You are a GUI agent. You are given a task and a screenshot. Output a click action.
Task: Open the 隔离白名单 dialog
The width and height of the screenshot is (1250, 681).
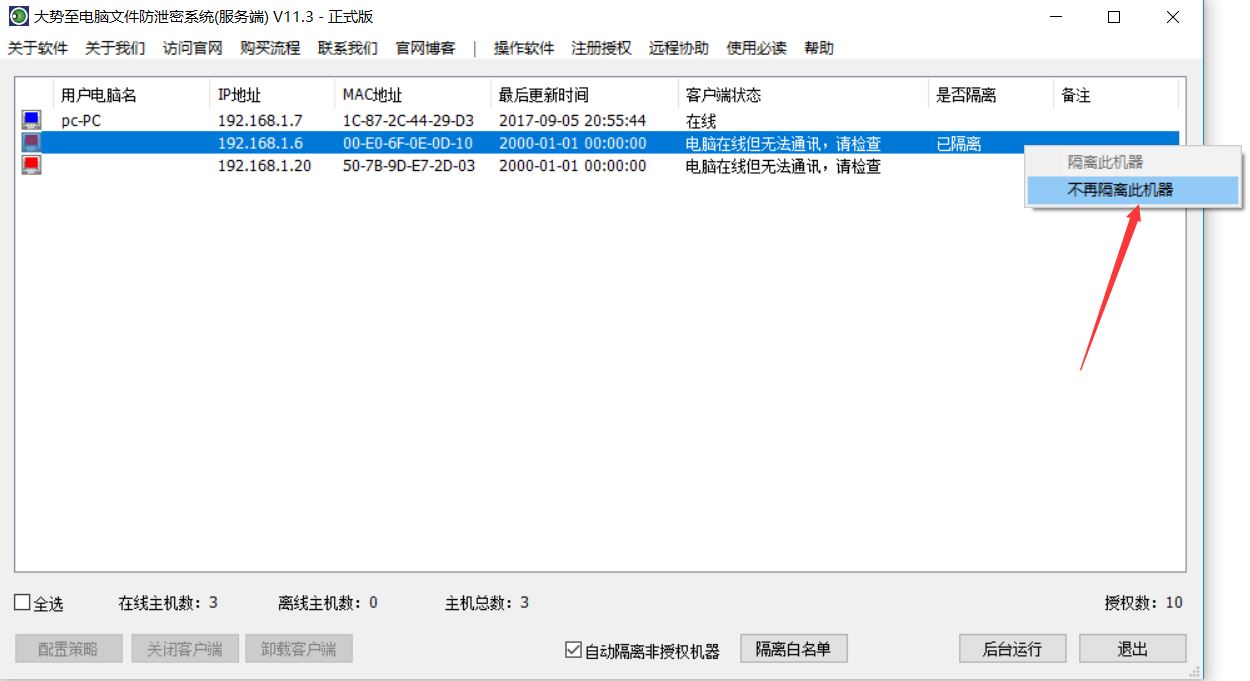793,648
